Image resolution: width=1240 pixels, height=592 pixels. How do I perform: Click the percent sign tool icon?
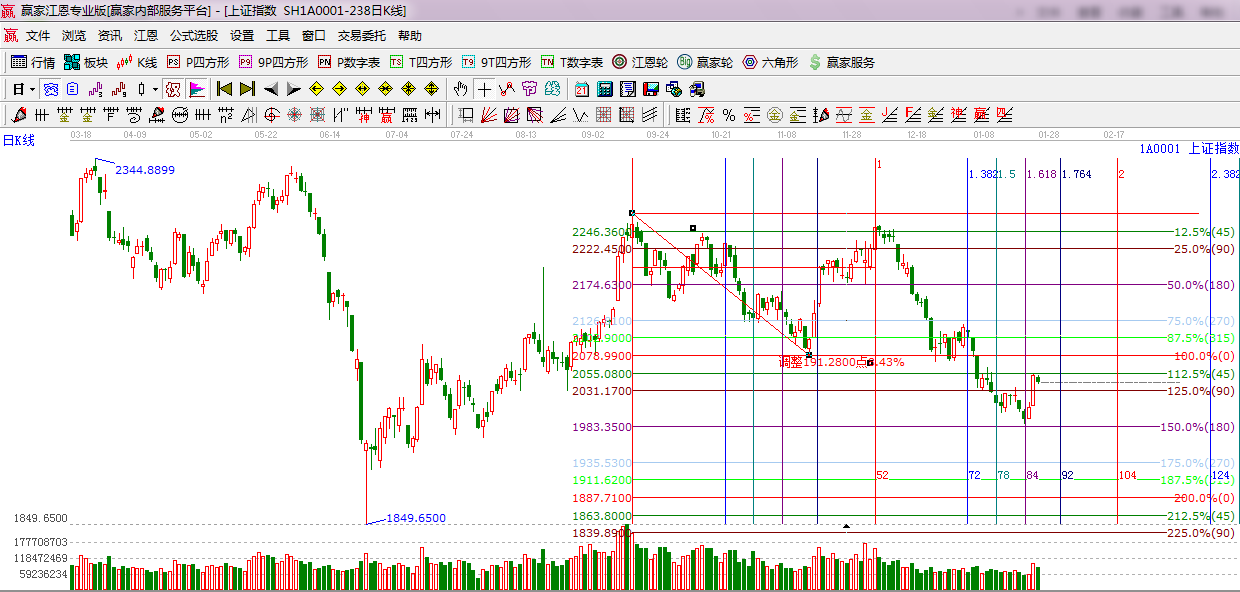click(x=729, y=115)
